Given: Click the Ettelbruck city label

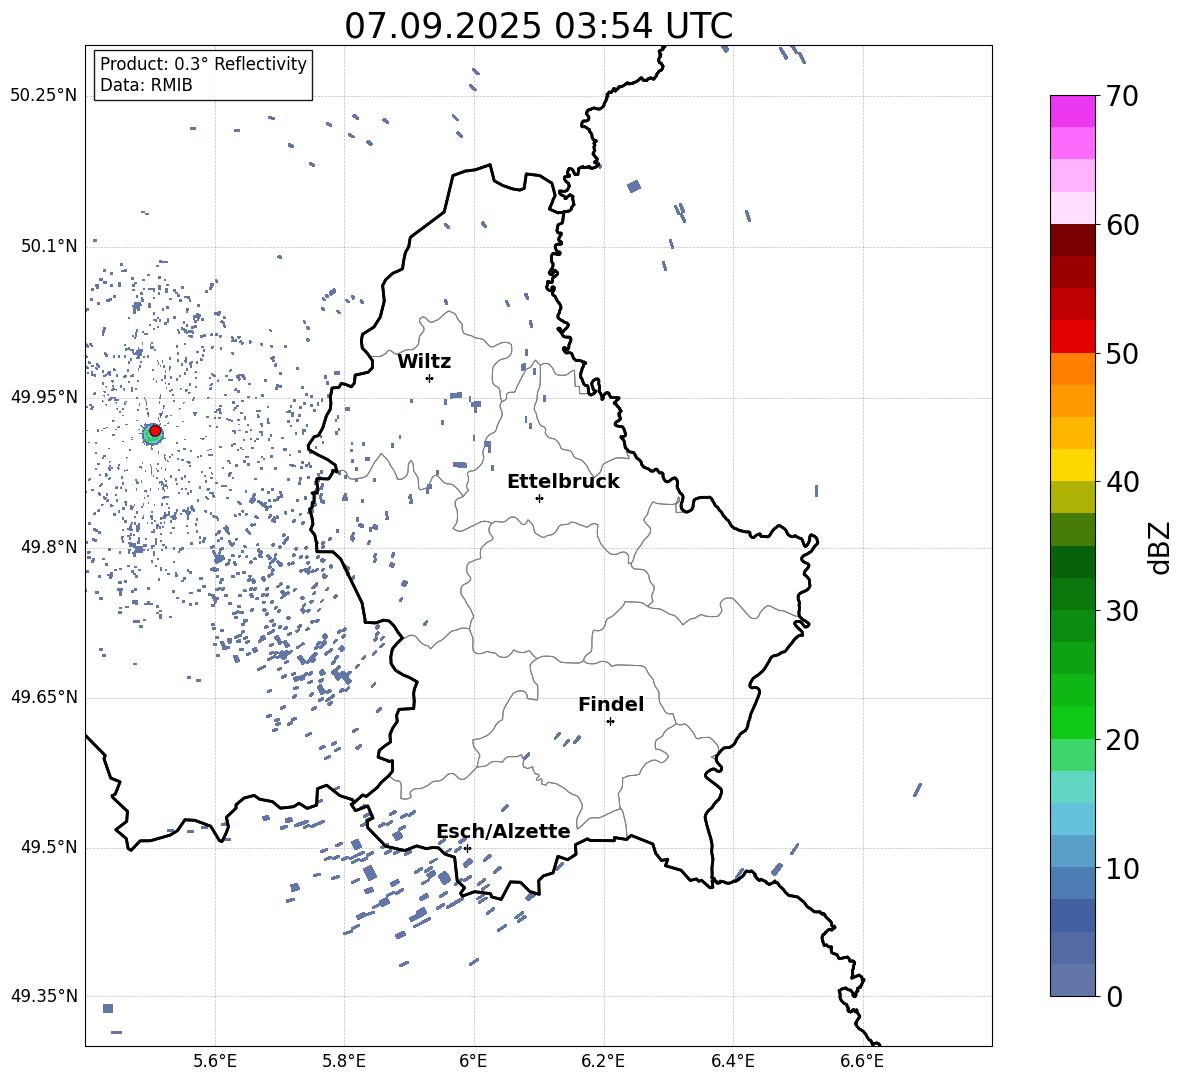Looking at the screenshot, I should pos(563,482).
